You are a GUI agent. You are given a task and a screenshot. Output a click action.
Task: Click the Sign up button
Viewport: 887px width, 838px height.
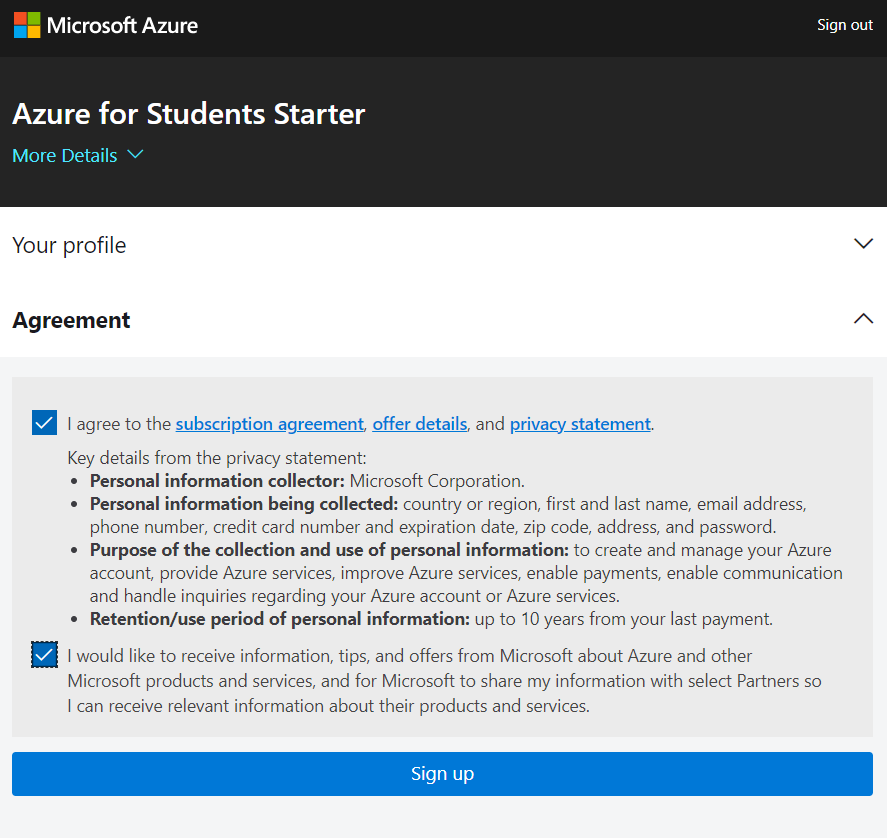[442, 773]
